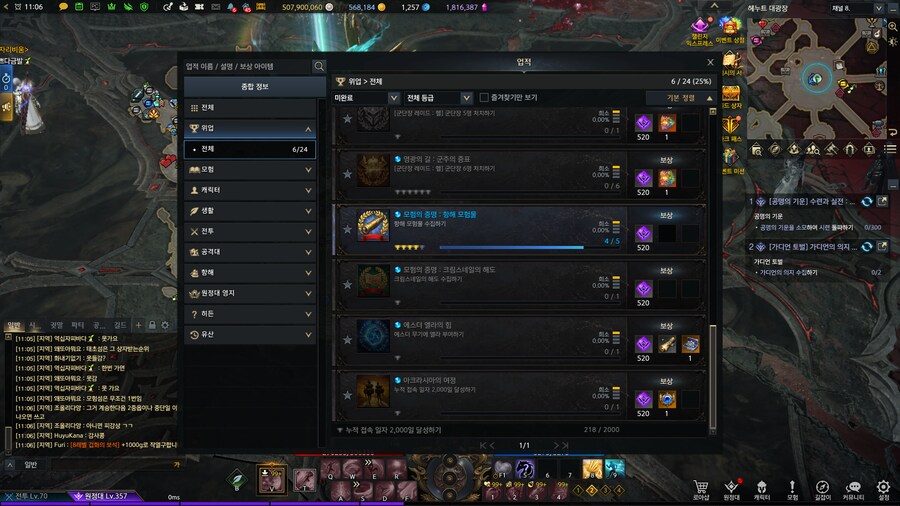Click the achievement search magnifier icon
The height and width of the screenshot is (506, 900).
pos(319,67)
